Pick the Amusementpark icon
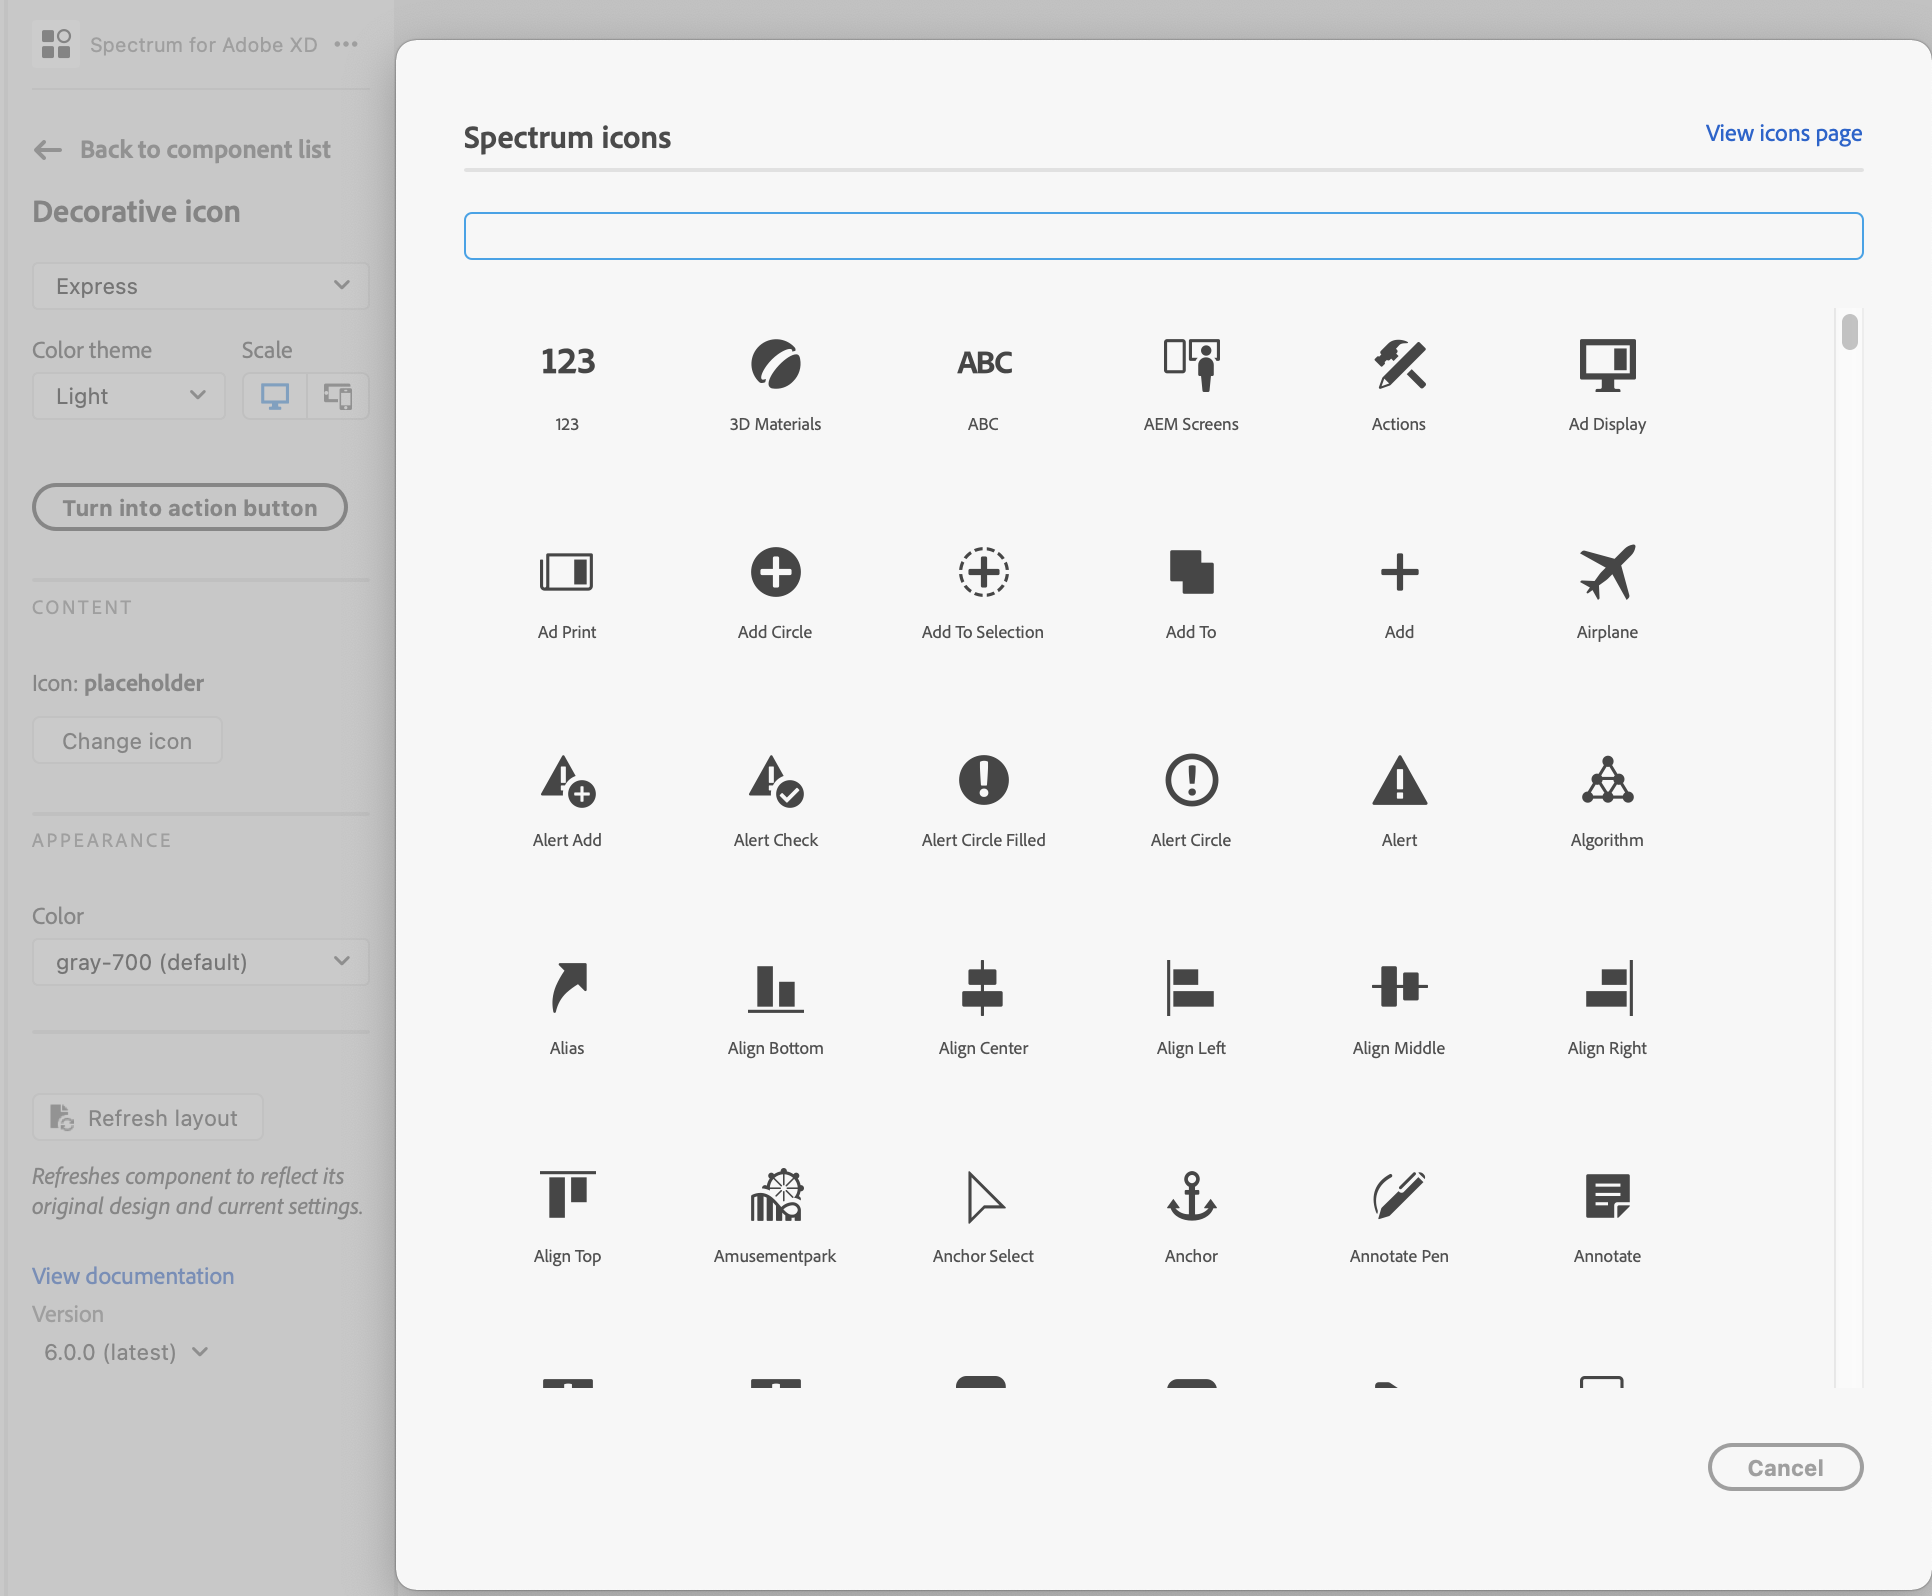Viewport: 1932px width, 1596px height. [775, 1210]
